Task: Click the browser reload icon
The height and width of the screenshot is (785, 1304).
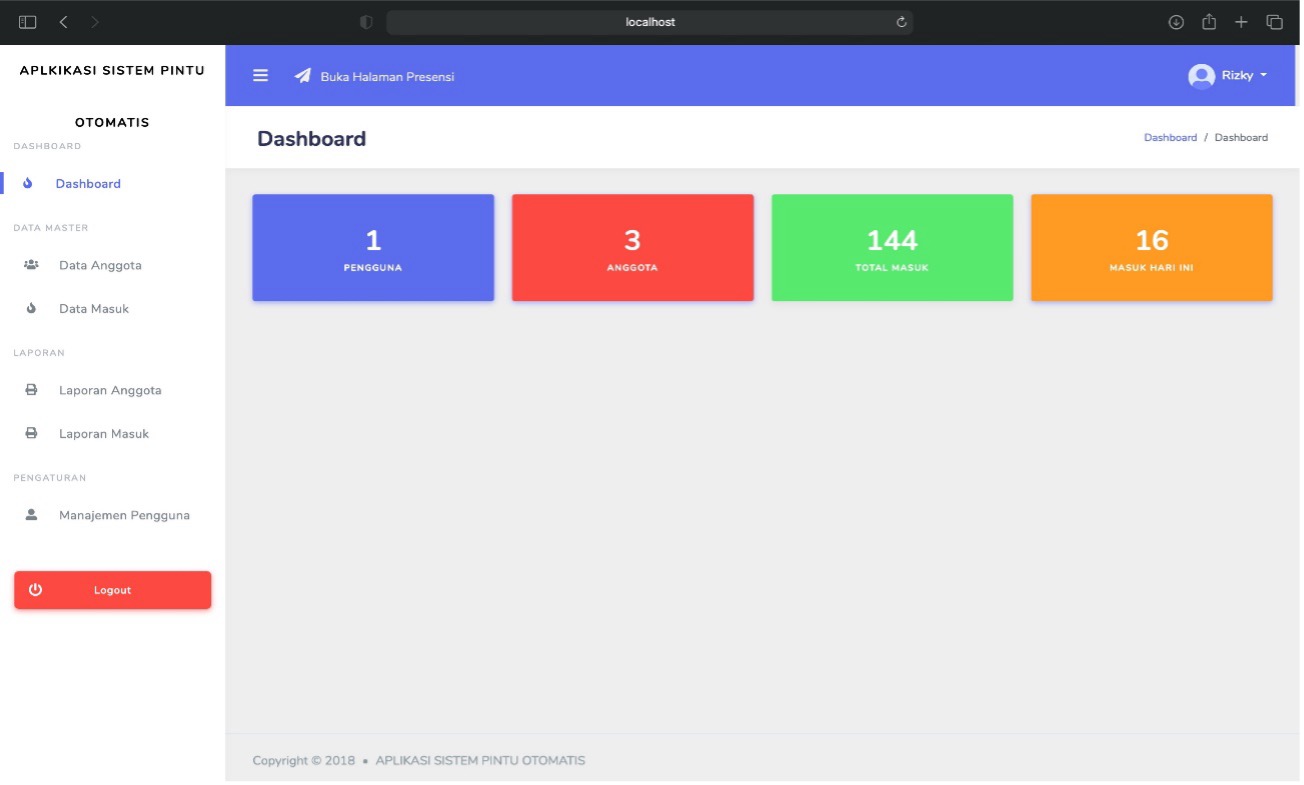Action: point(901,22)
